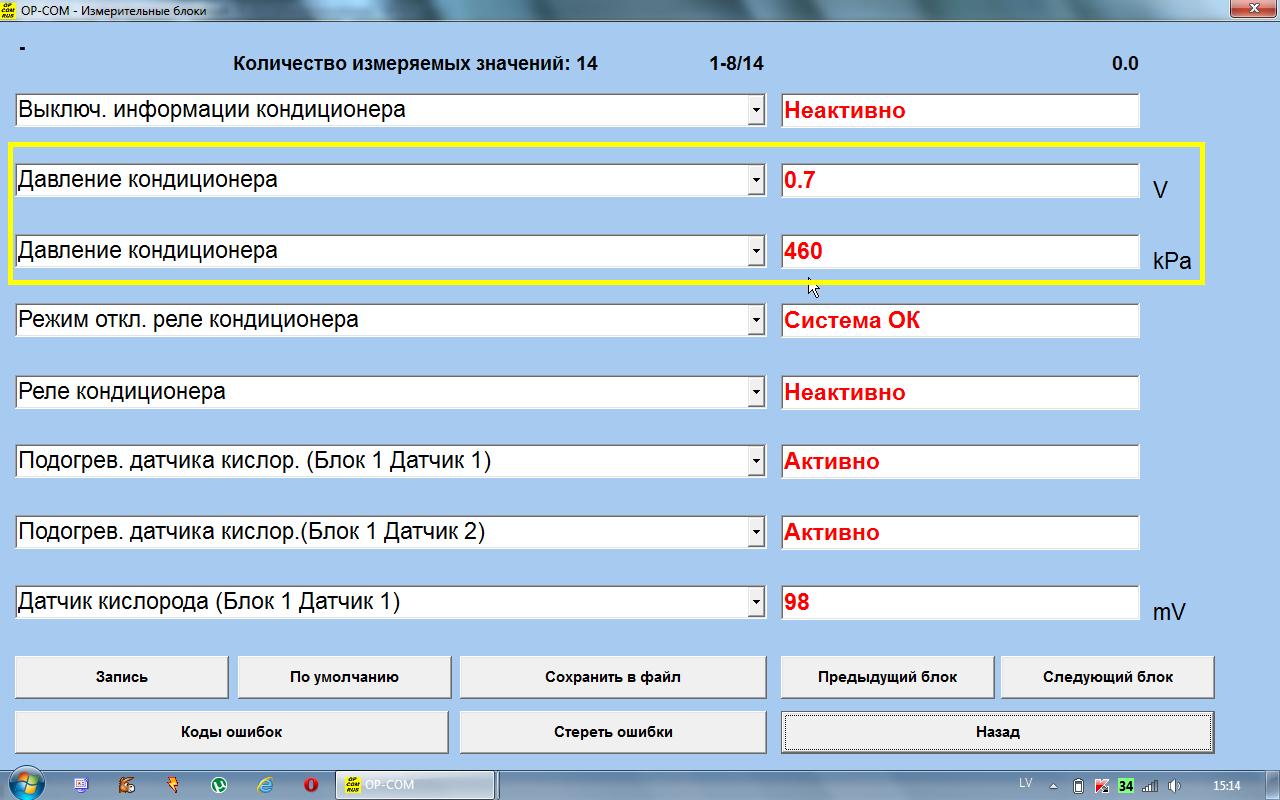Open the 'Режим откл. реле кондиционера' dropdown

pyautogui.click(x=756, y=321)
